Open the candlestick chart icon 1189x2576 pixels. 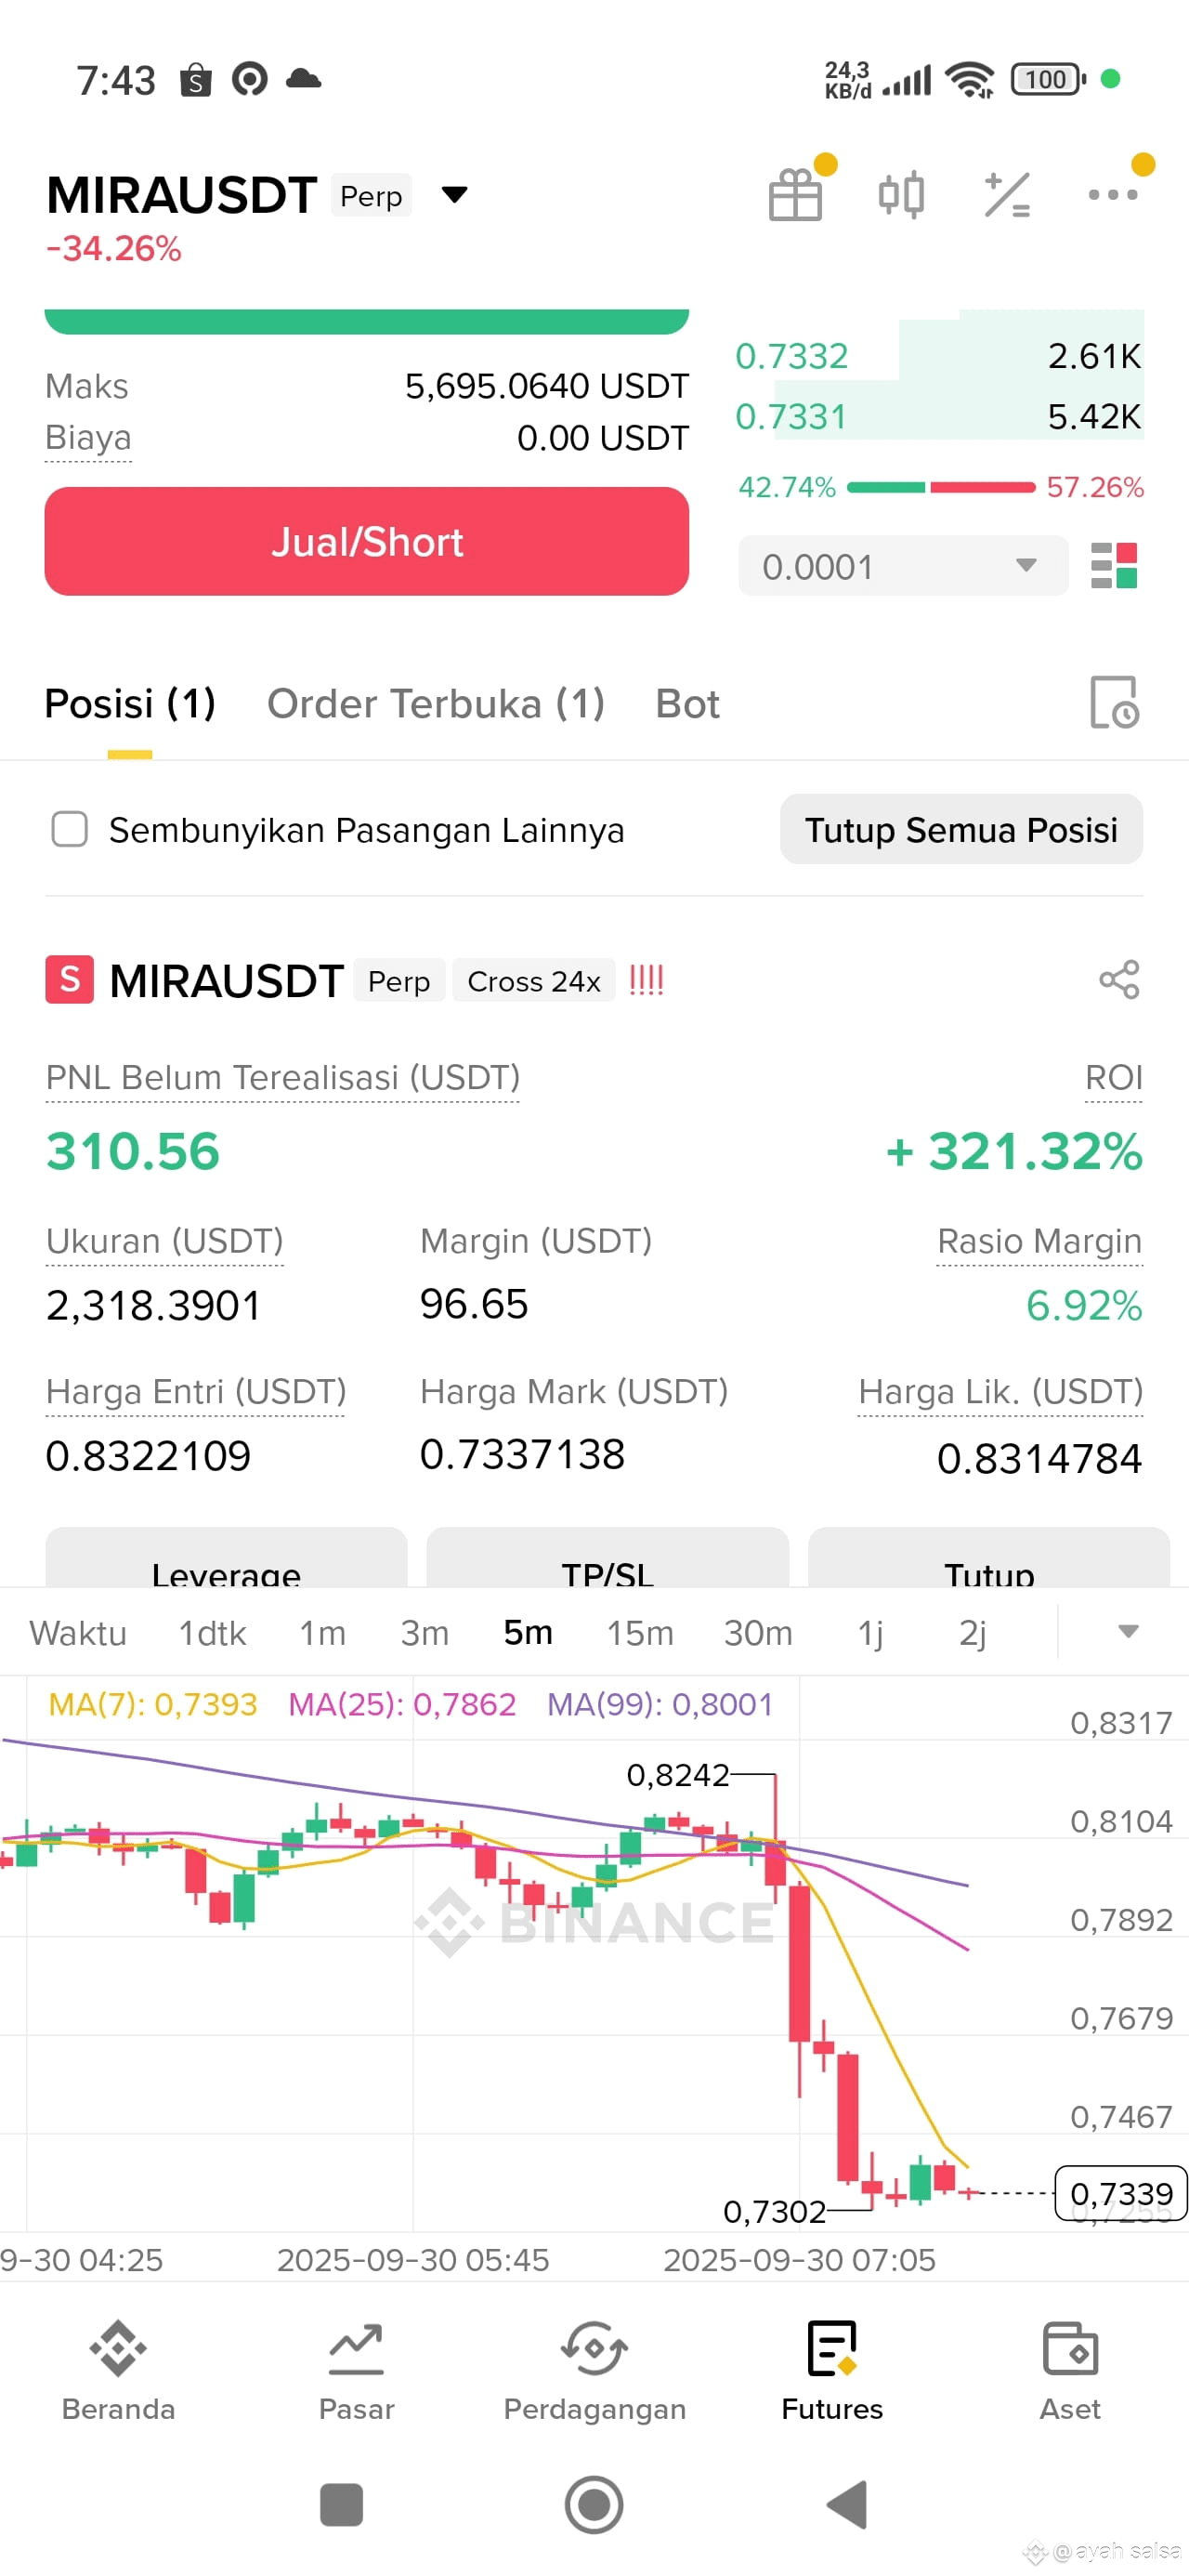click(901, 195)
